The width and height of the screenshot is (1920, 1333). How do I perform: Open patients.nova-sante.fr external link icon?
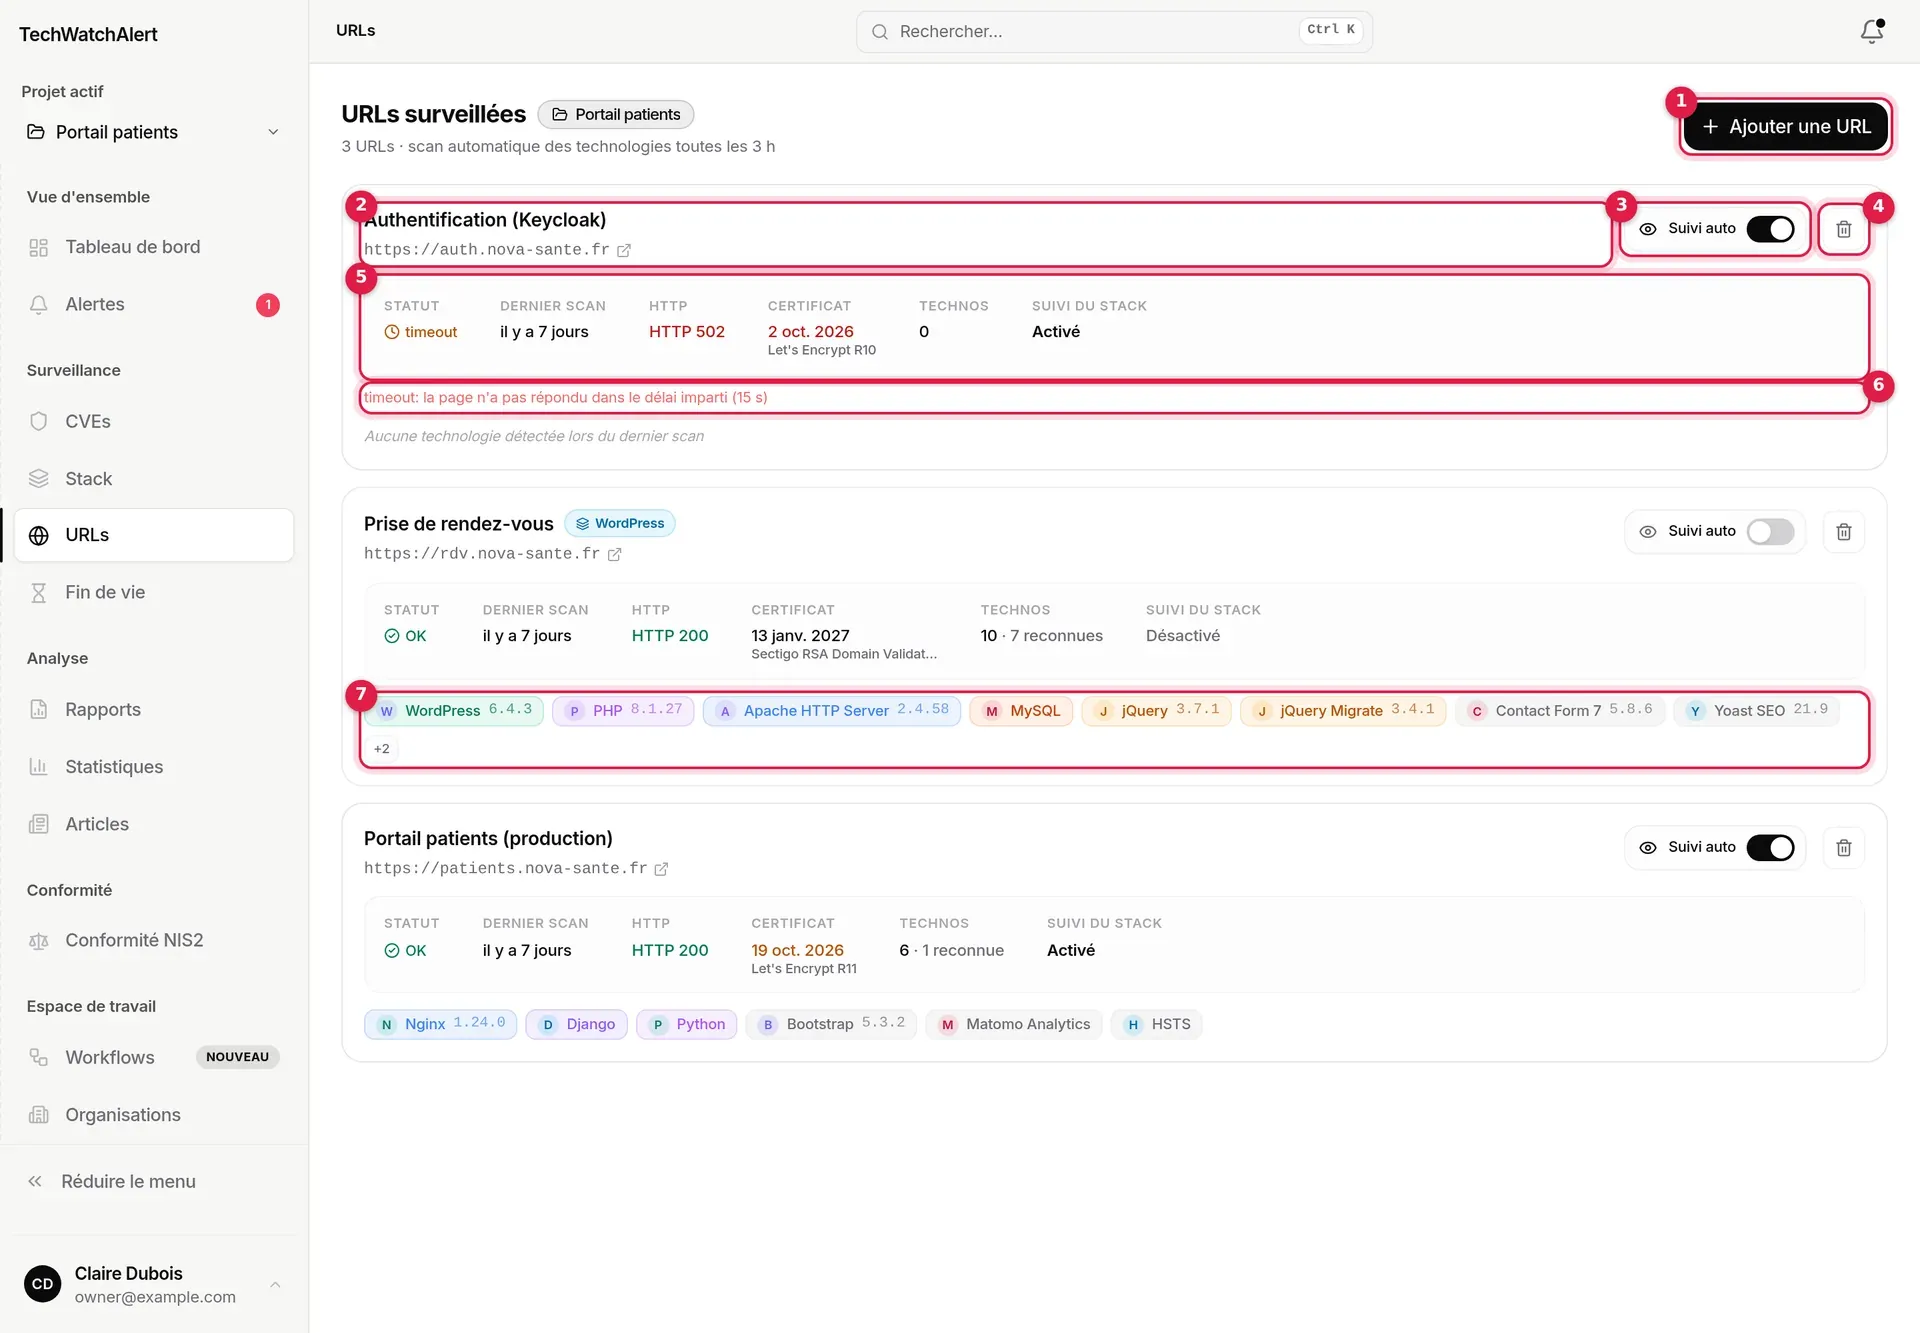[661, 869]
